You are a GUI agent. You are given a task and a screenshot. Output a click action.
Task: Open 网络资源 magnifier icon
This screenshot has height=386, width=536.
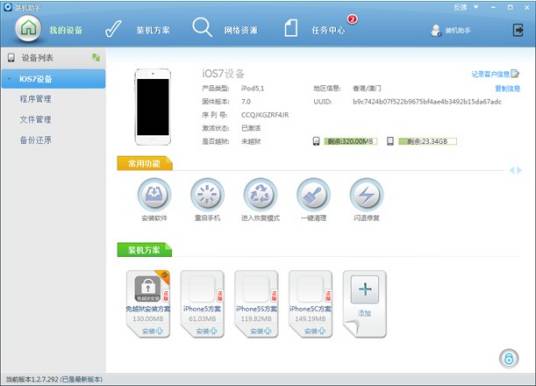click(202, 27)
